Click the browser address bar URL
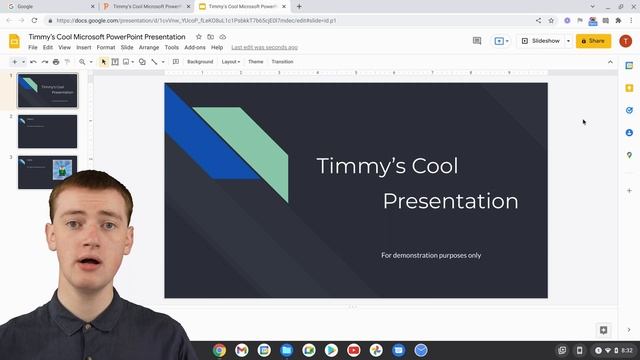The width and height of the screenshot is (640, 360). coord(196,20)
